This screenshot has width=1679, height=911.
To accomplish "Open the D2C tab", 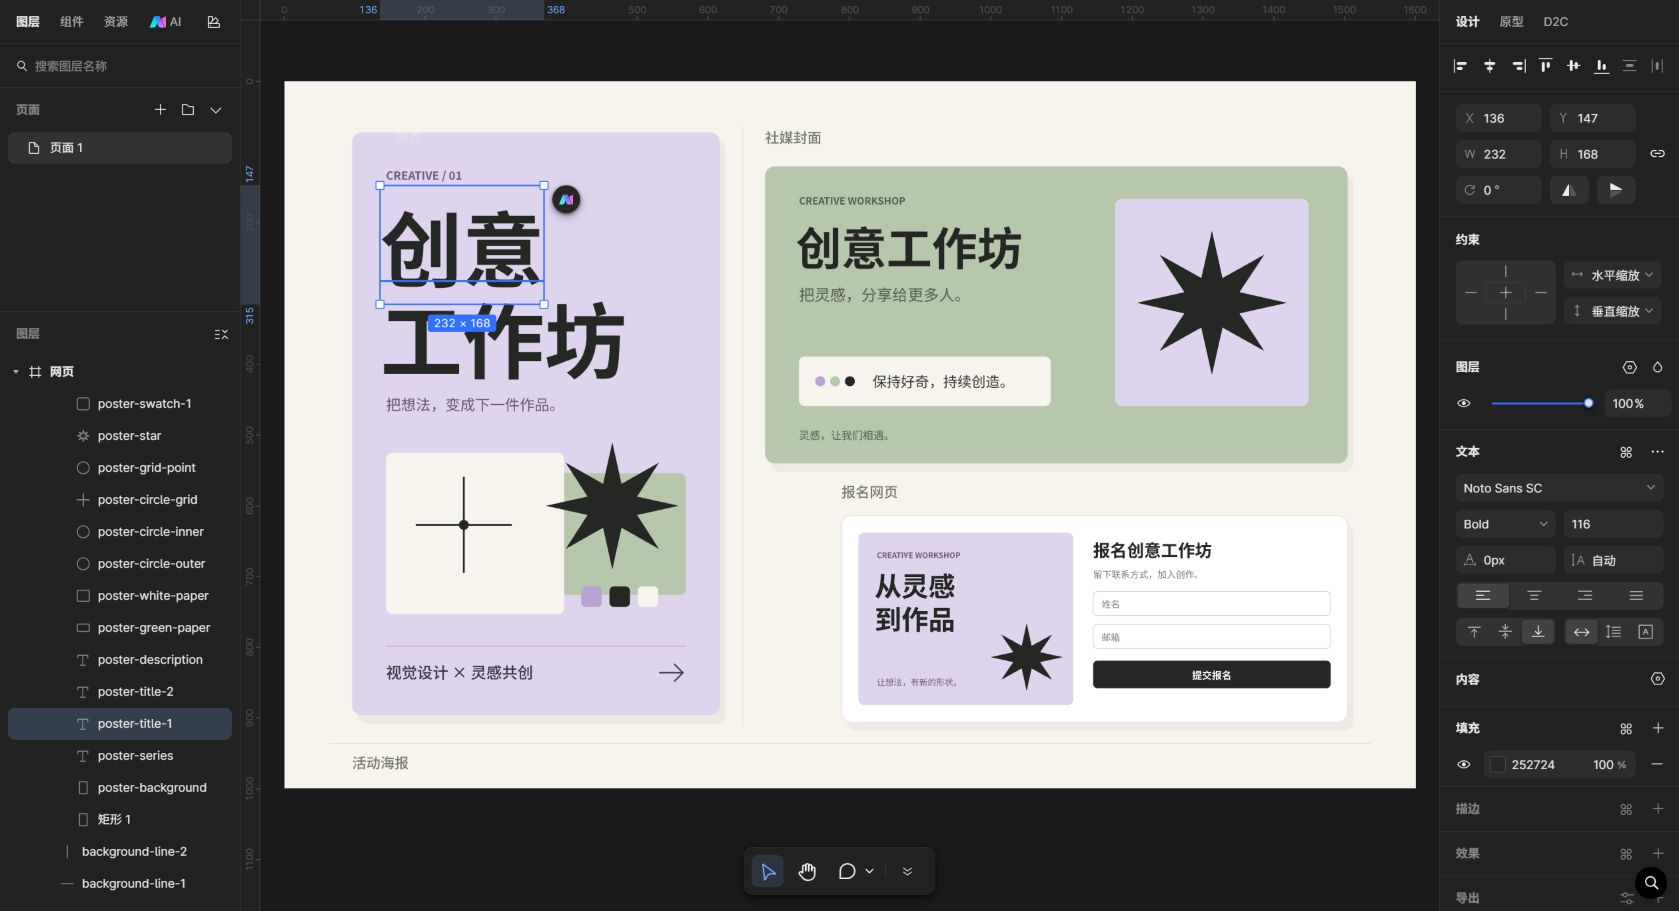I will point(1555,22).
